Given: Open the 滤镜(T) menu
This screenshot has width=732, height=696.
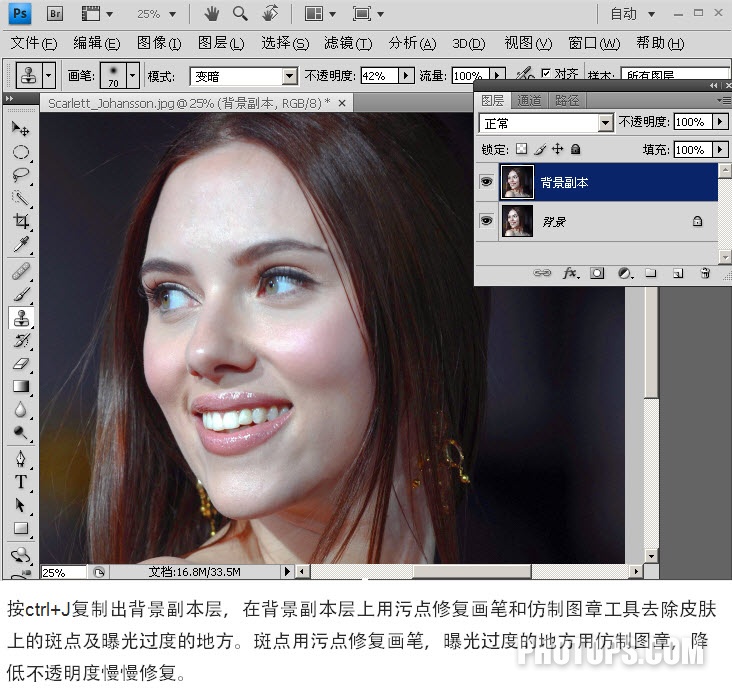Looking at the screenshot, I should [x=348, y=43].
